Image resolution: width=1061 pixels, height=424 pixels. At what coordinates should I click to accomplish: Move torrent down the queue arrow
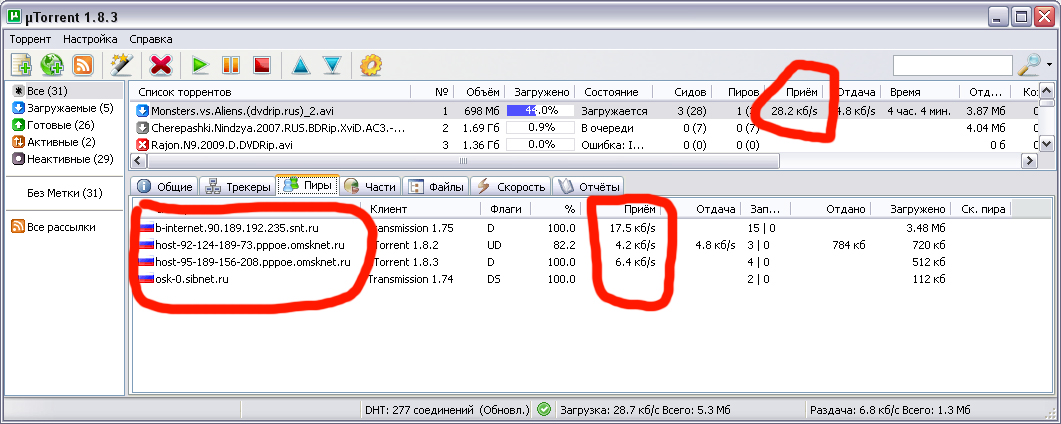pyautogui.click(x=332, y=65)
